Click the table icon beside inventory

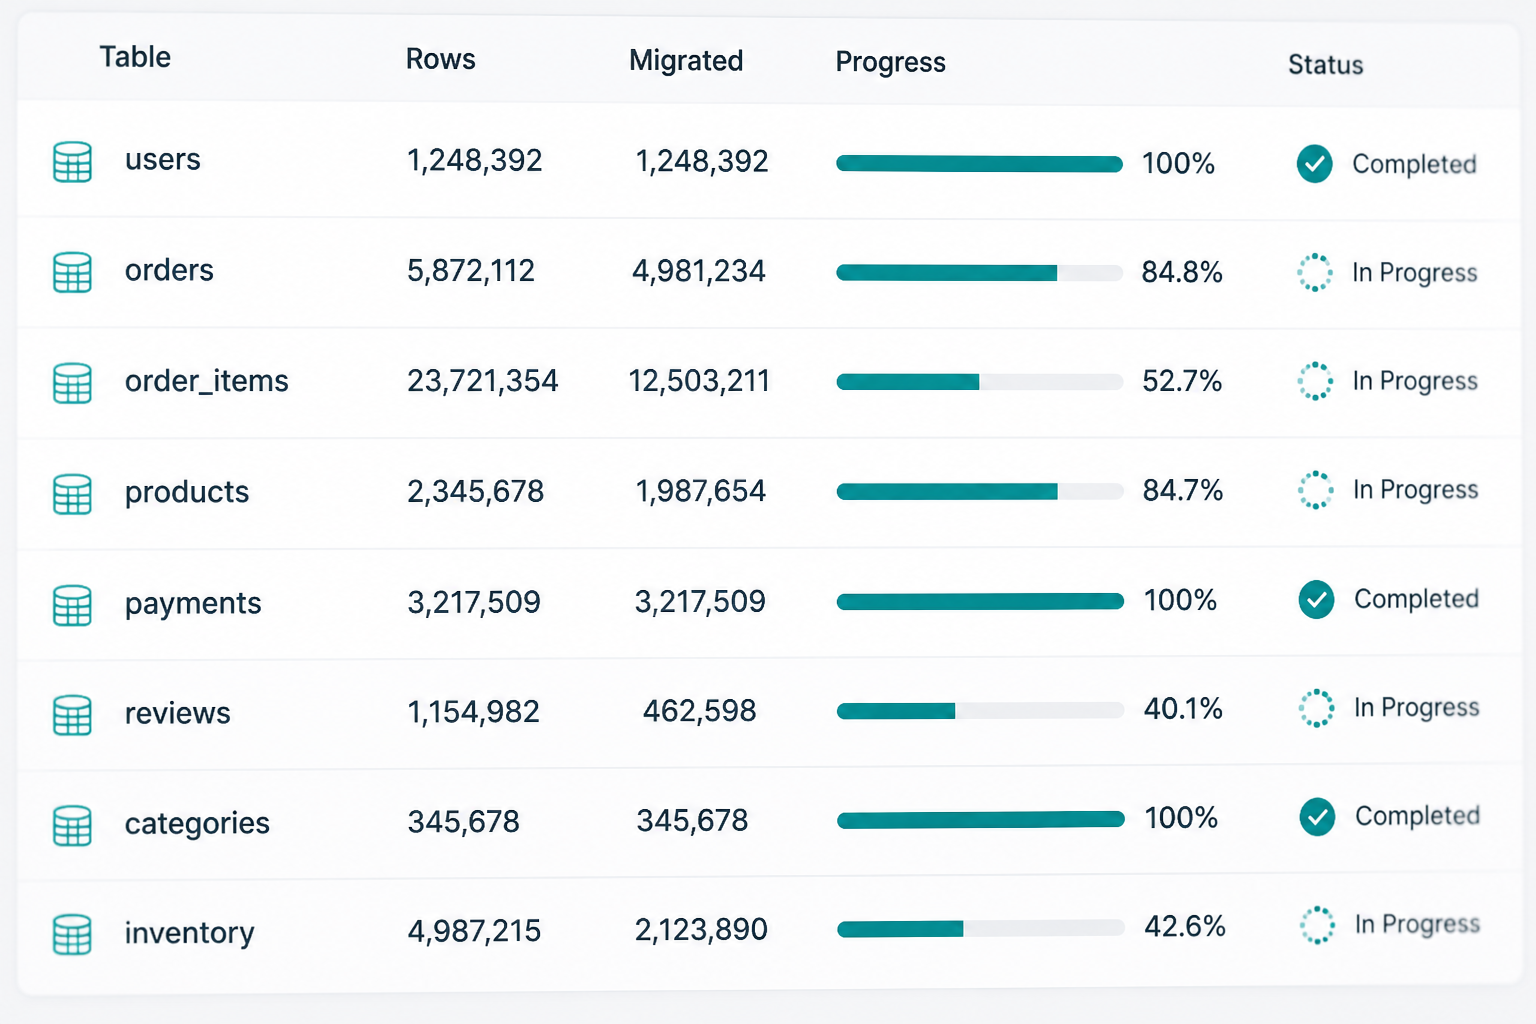click(x=72, y=935)
